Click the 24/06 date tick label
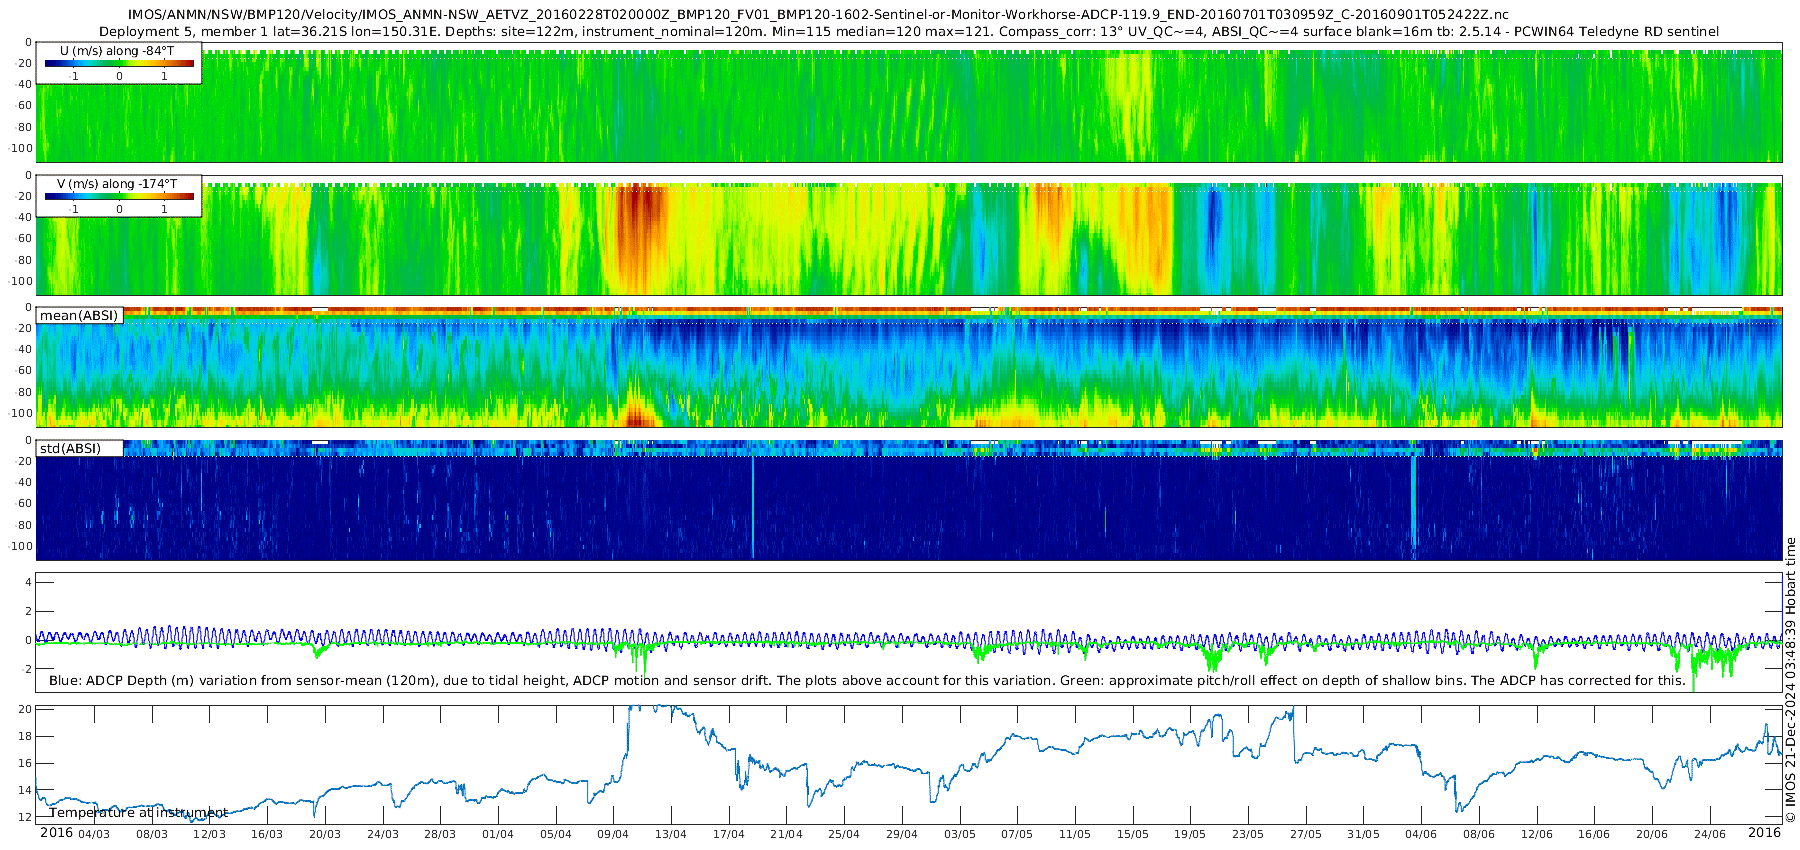 pos(1709,834)
